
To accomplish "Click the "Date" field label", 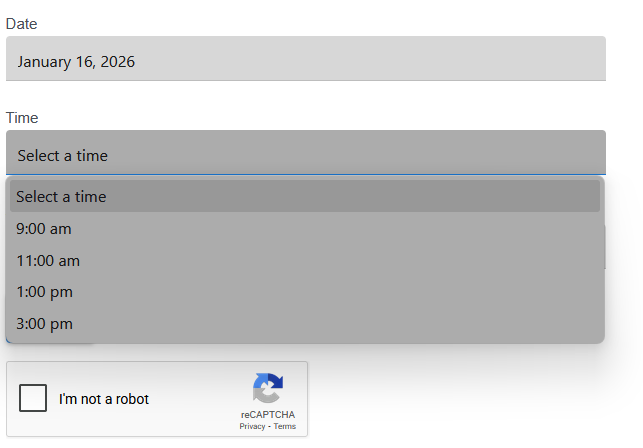I will [21, 23].
